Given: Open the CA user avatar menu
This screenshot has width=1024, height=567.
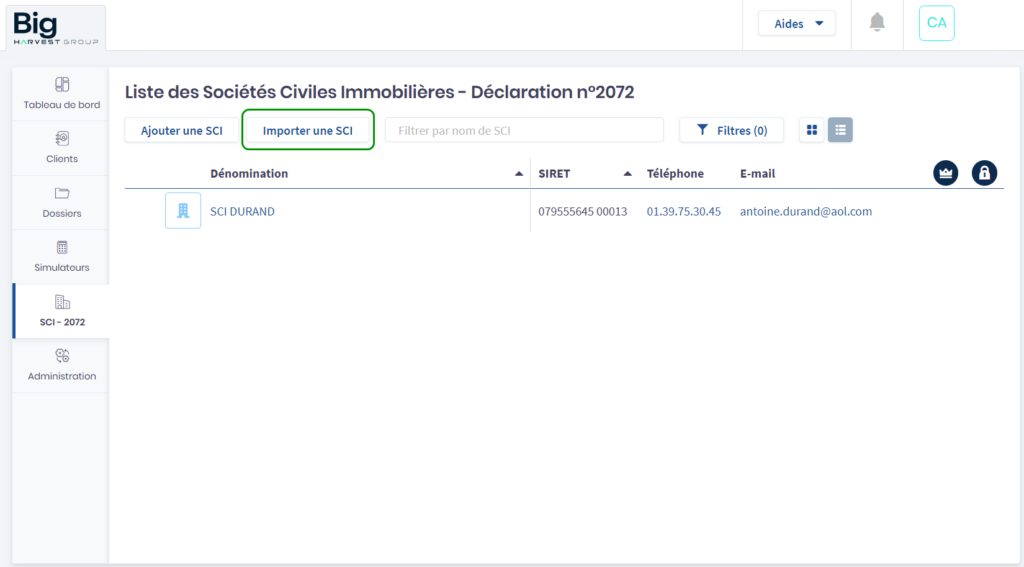Looking at the screenshot, I should coord(936,23).
